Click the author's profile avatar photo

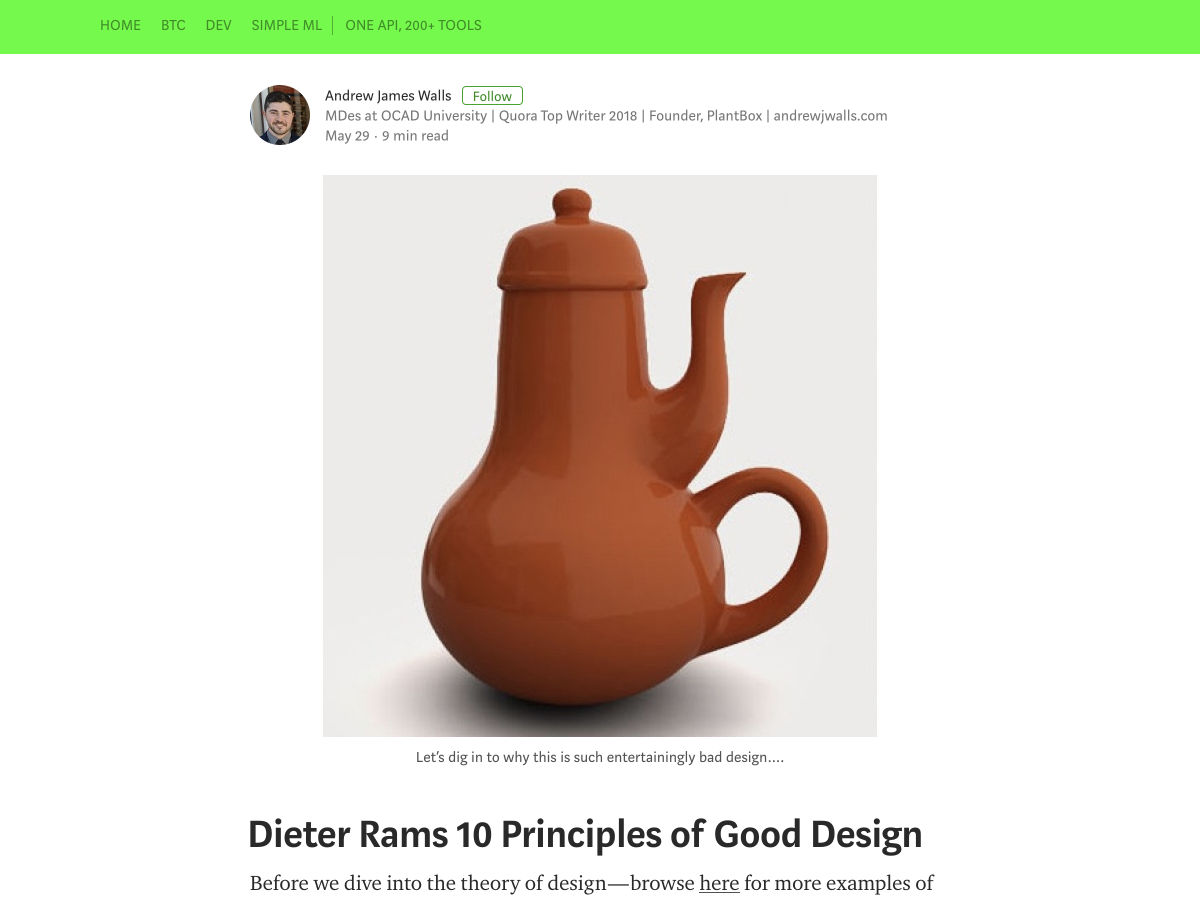tap(280, 115)
